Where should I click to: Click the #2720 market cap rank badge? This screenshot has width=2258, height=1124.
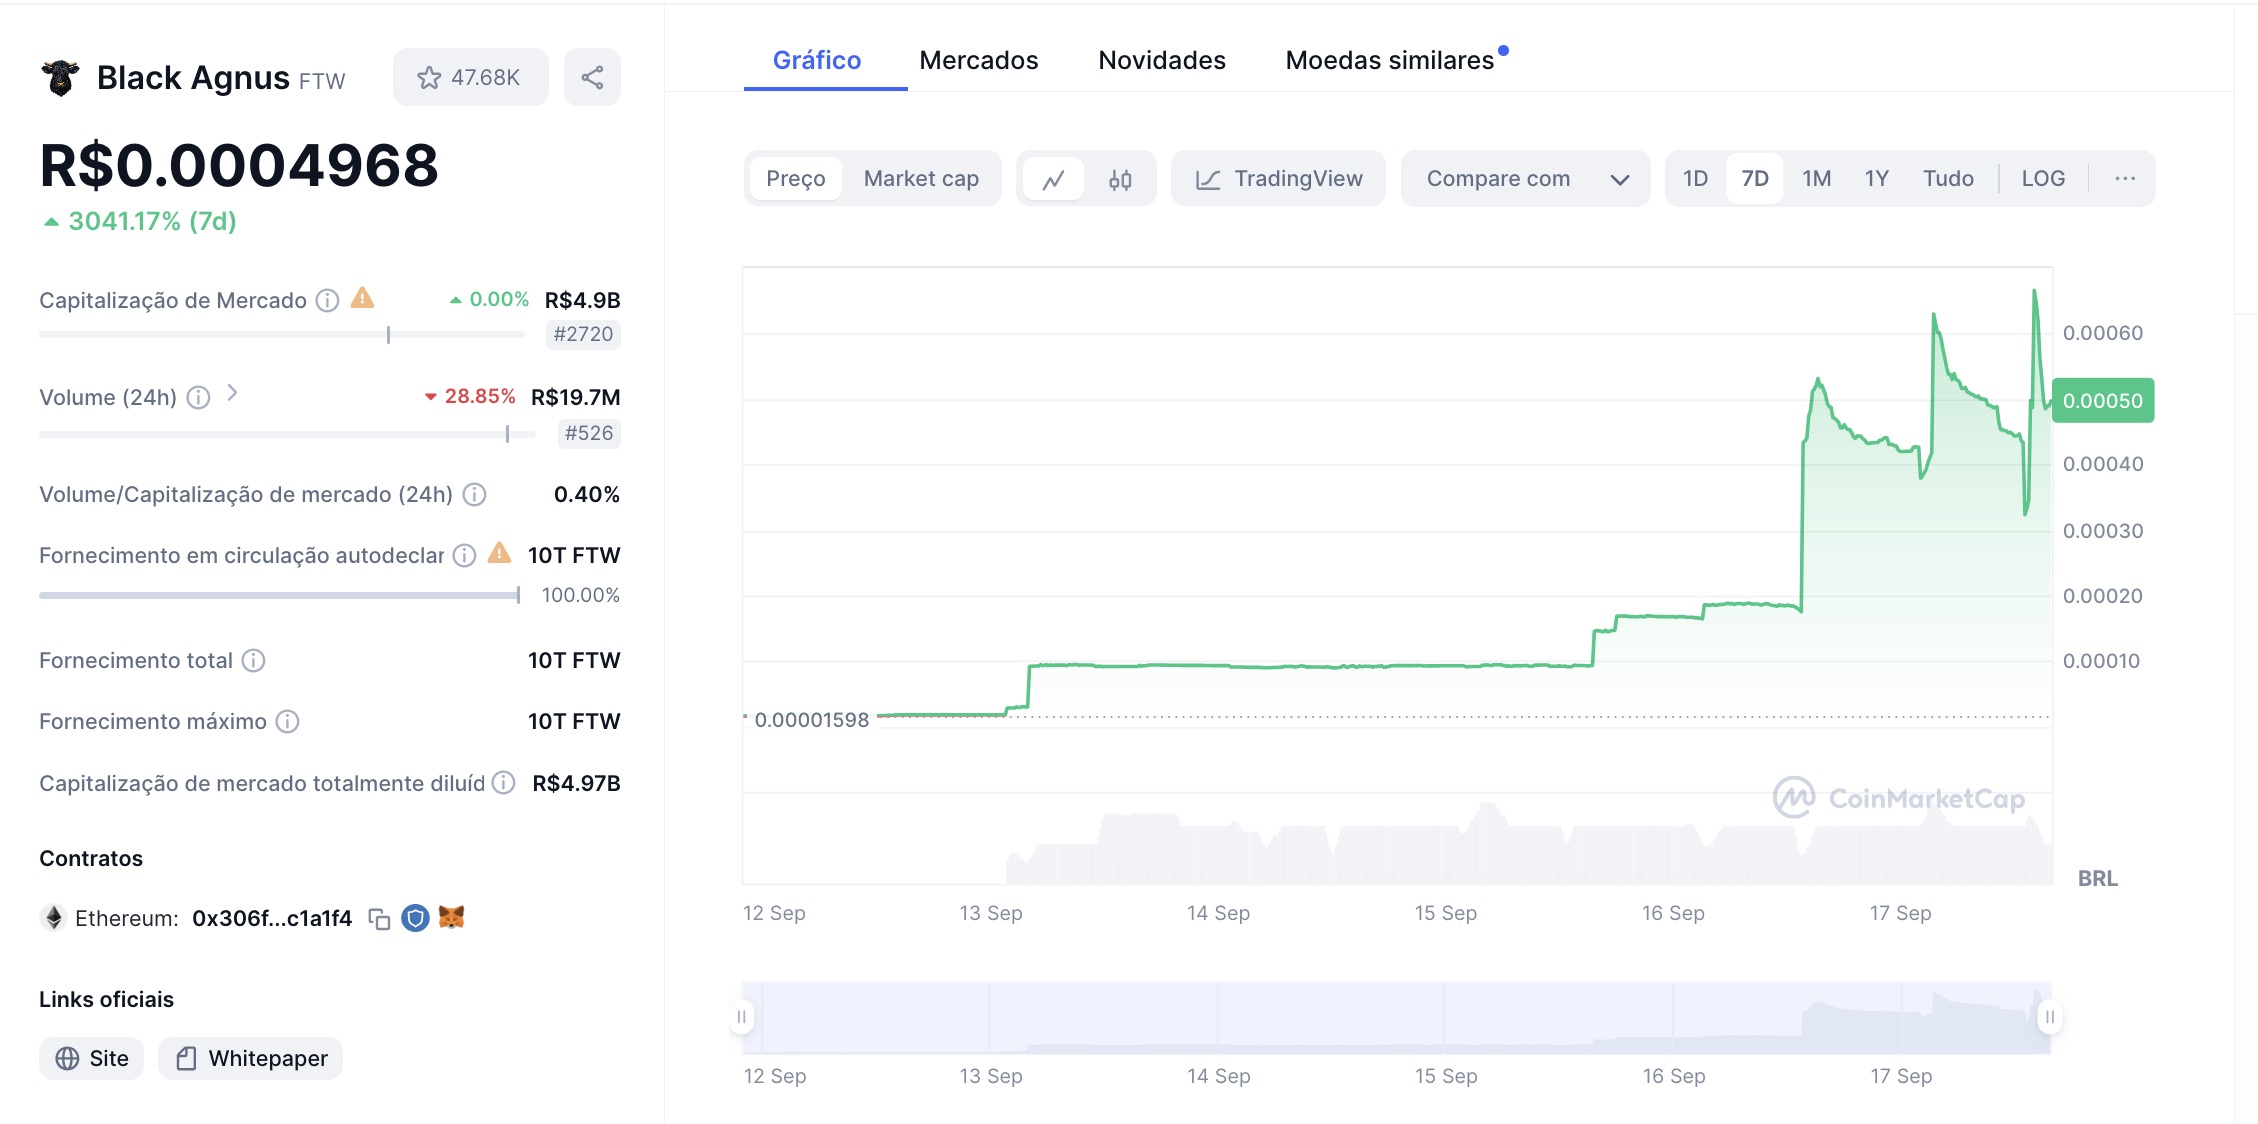(x=584, y=335)
